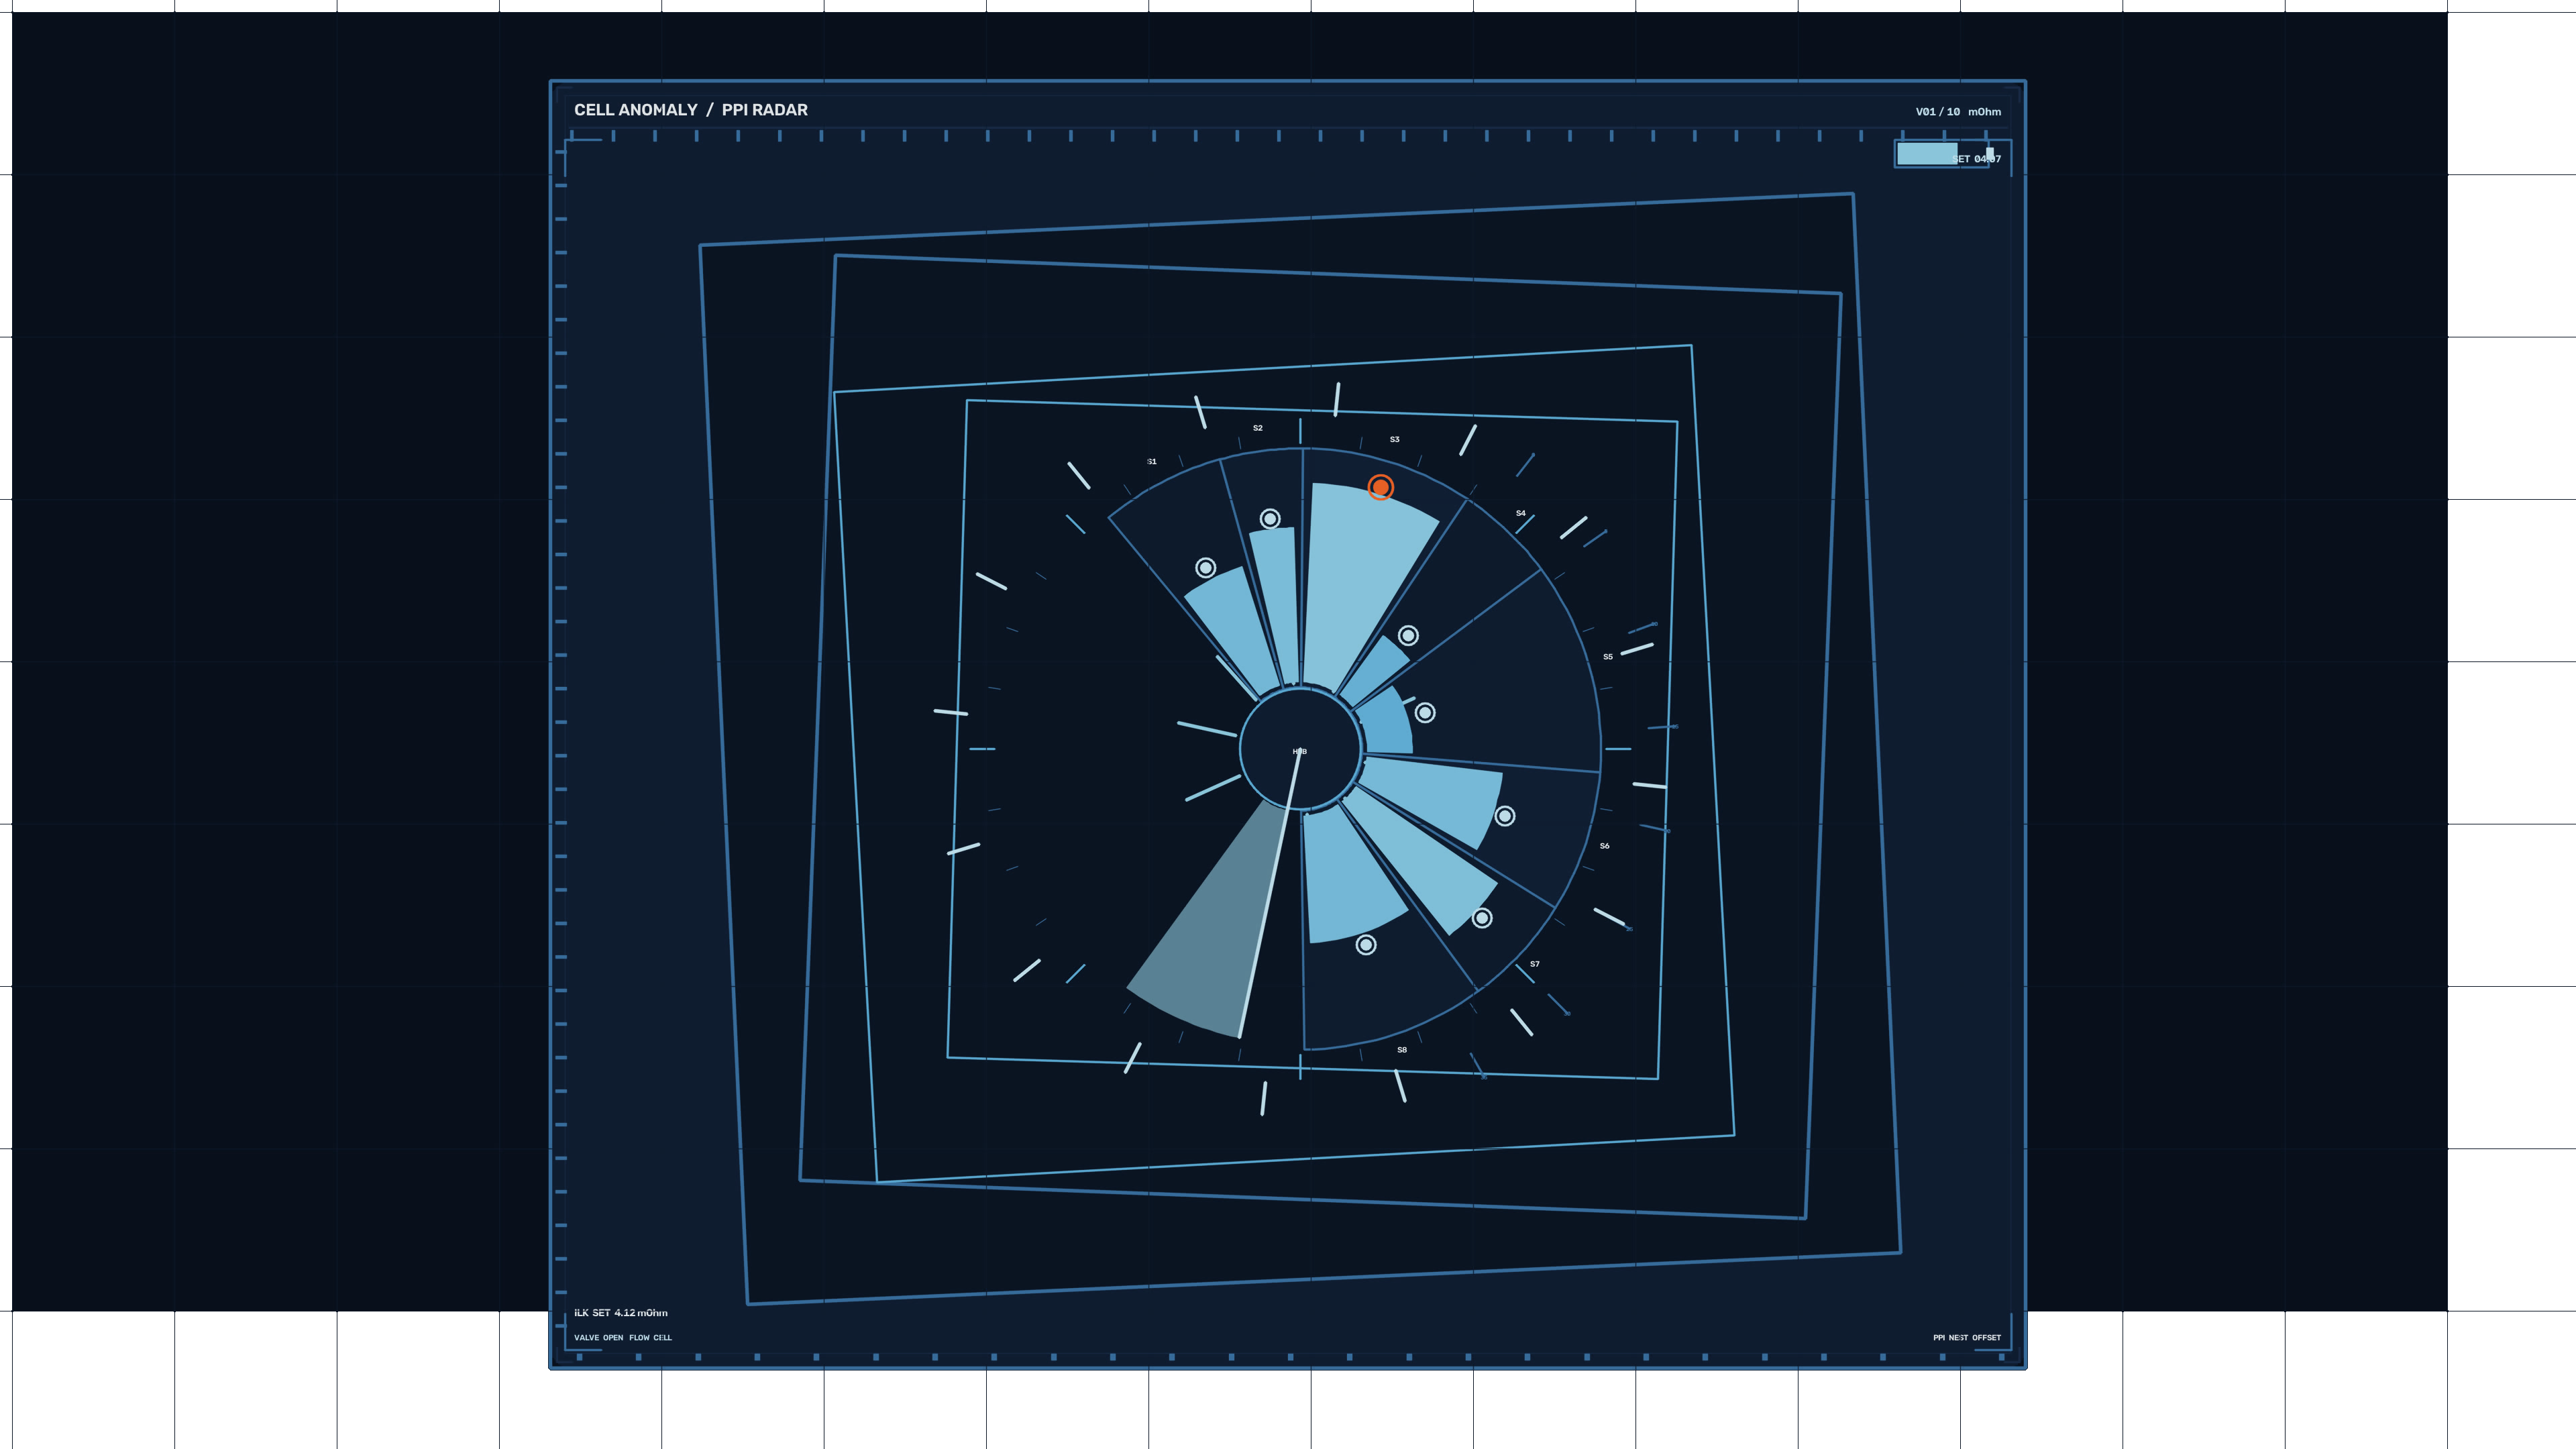Image resolution: width=2576 pixels, height=1449 pixels.
Task: Click the central HUB circle
Action: pyautogui.click(x=1300, y=749)
